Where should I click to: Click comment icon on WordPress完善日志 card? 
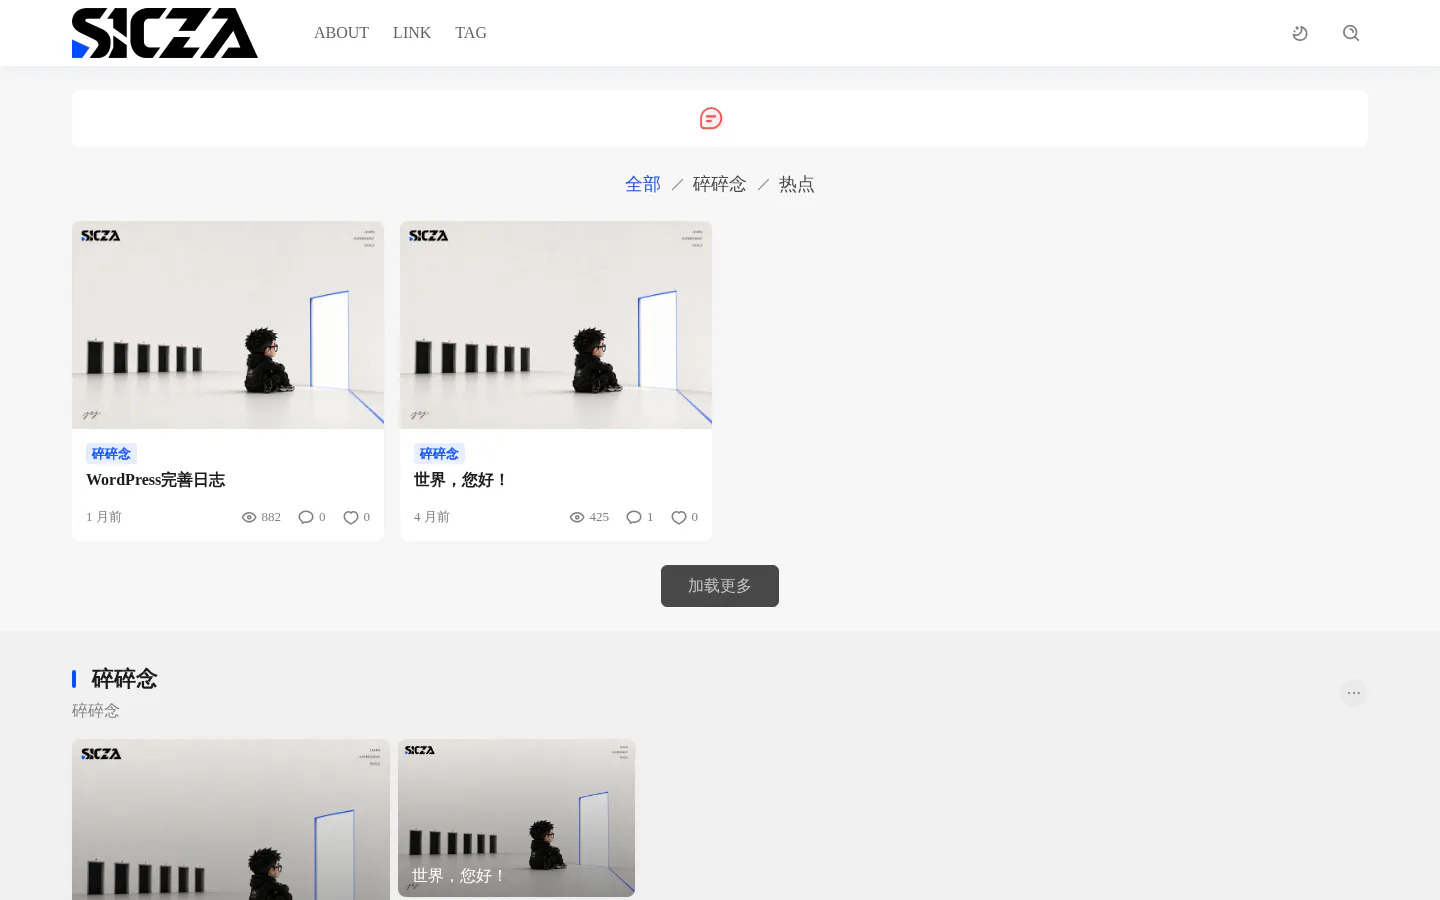click(x=306, y=517)
